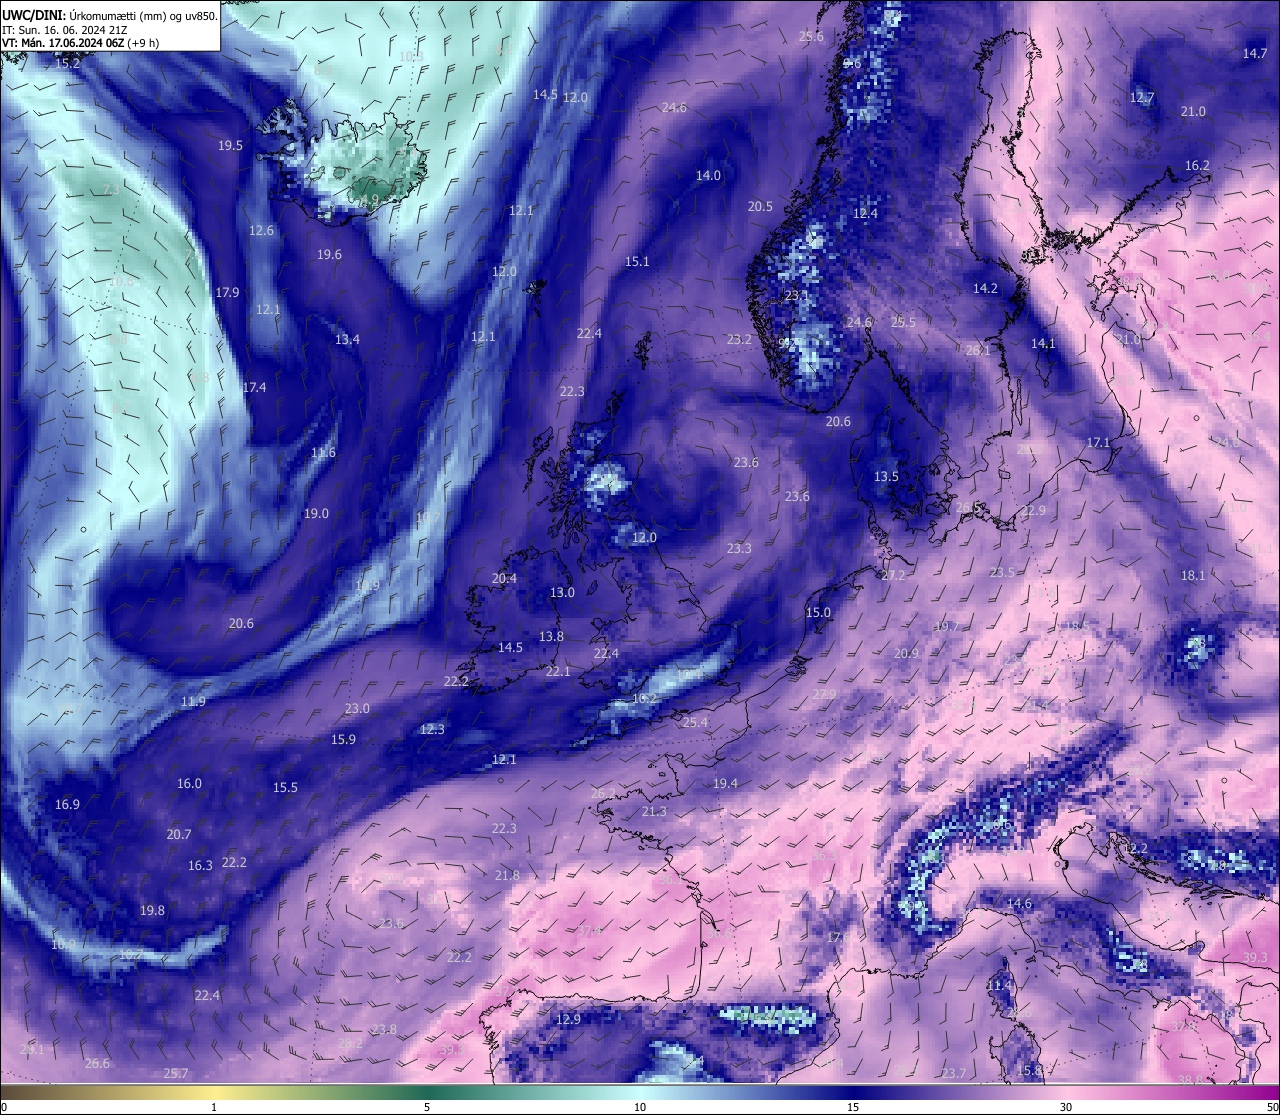The image size is (1280, 1115).
Task: Click the 10 label on the color scale
Action: pos(640,1107)
